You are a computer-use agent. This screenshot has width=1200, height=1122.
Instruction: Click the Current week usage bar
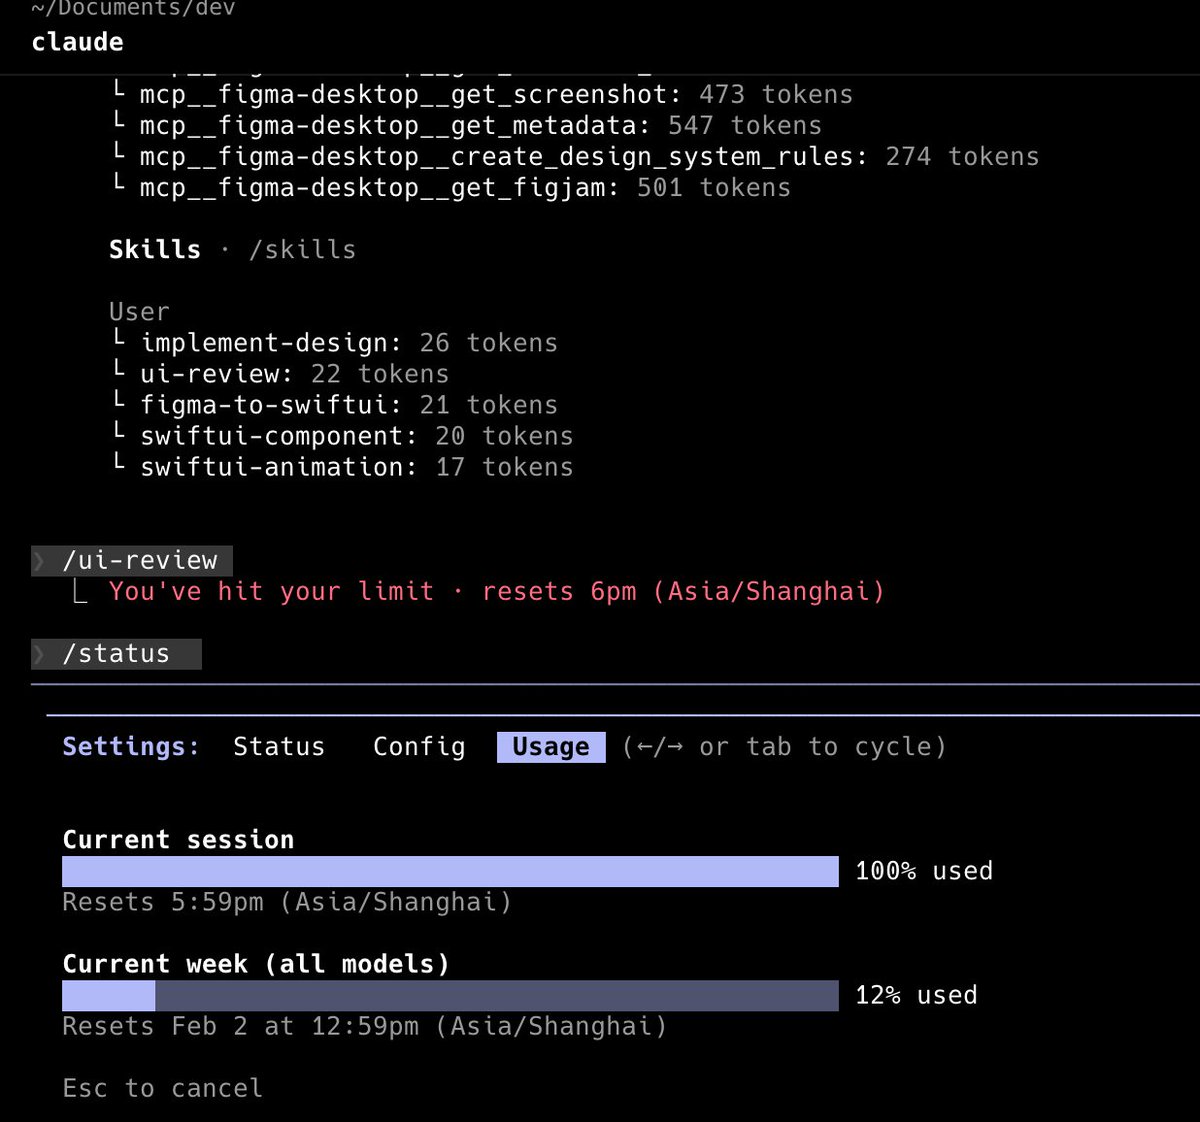450,996
